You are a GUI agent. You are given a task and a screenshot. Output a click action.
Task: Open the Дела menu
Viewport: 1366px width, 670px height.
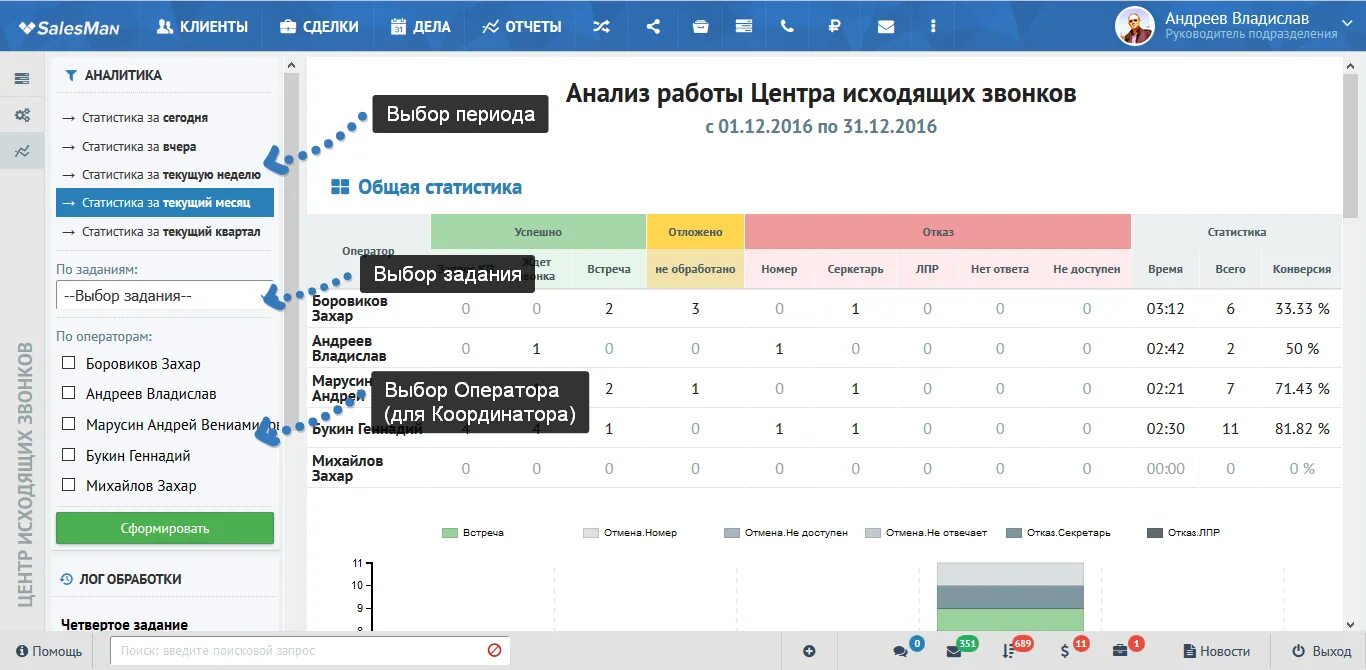420,27
